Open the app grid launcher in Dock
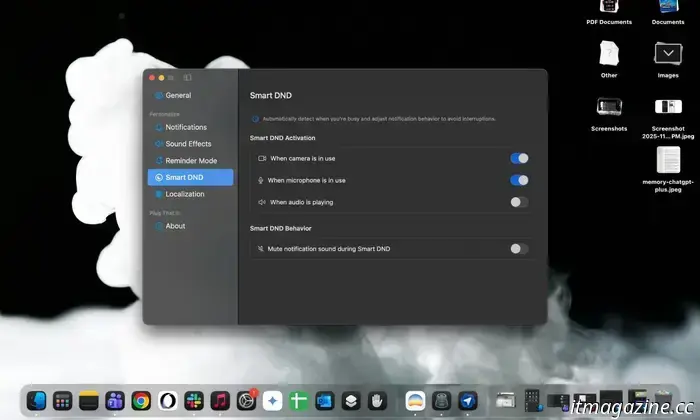This screenshot has height=420, width=700. pyautogui.click(x=62, y=401)
